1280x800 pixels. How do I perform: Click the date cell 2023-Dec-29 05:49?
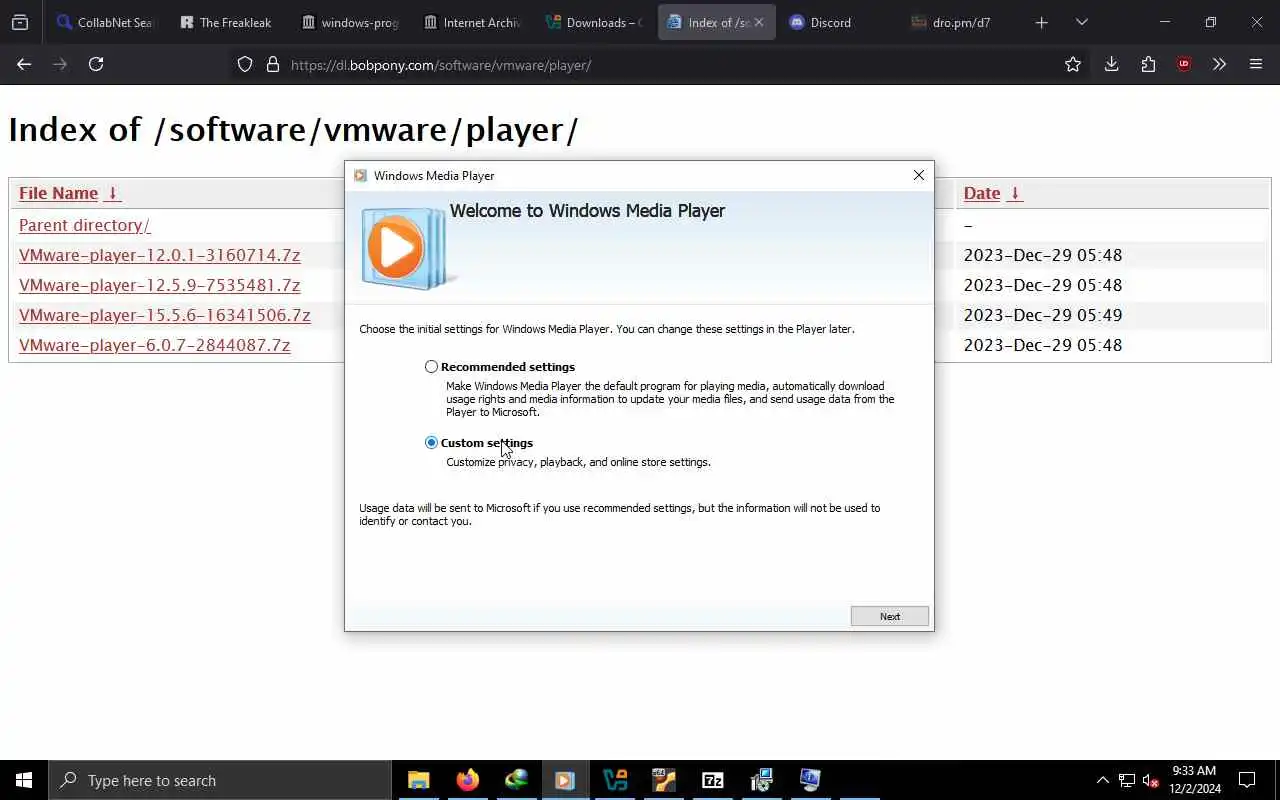[1042, 315]
